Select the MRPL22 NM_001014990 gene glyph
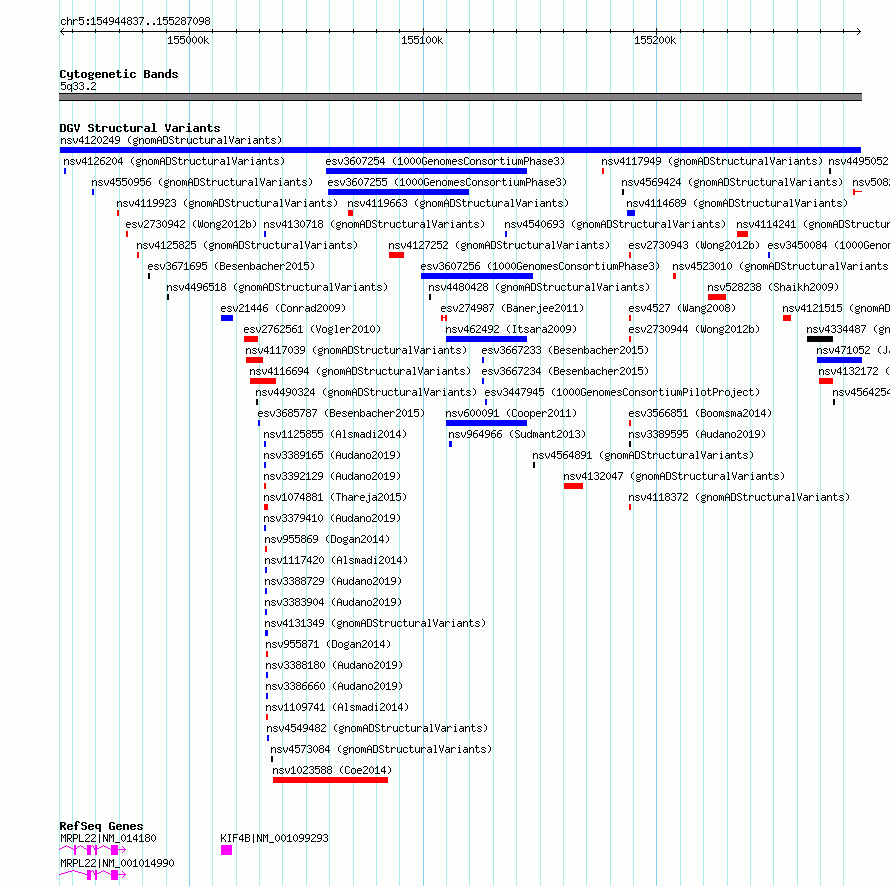The image size is (890, 886). 93,875
